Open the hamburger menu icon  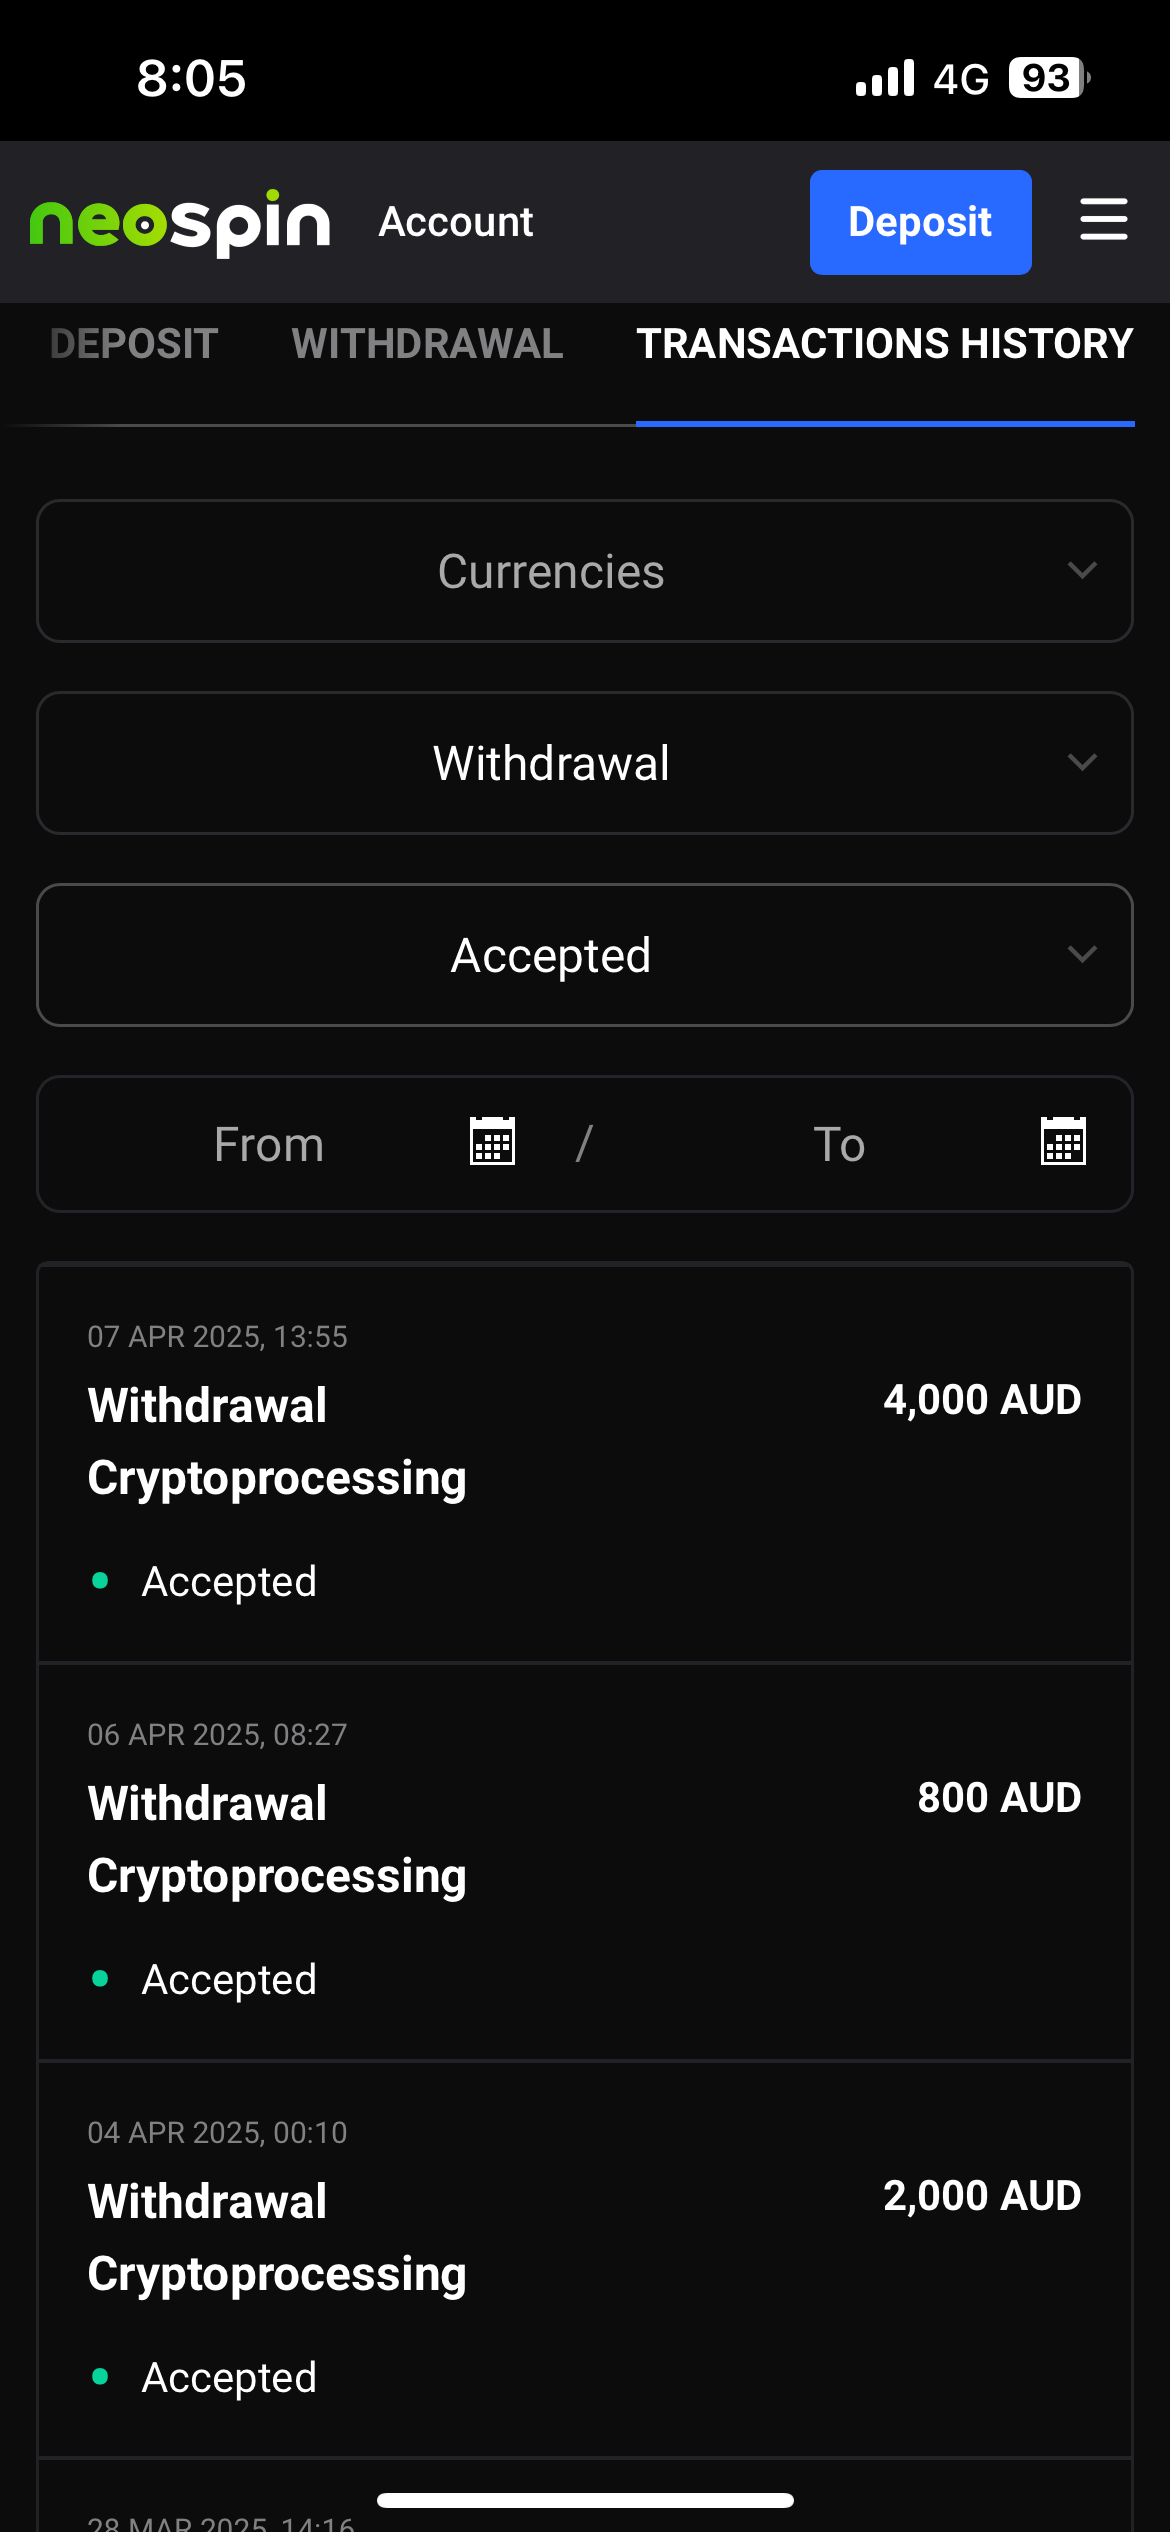pos(1104,220)
